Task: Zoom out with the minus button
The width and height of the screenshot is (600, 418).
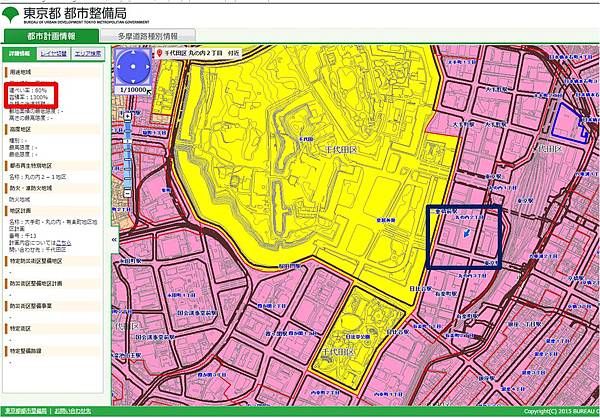Action: (128, 194)
